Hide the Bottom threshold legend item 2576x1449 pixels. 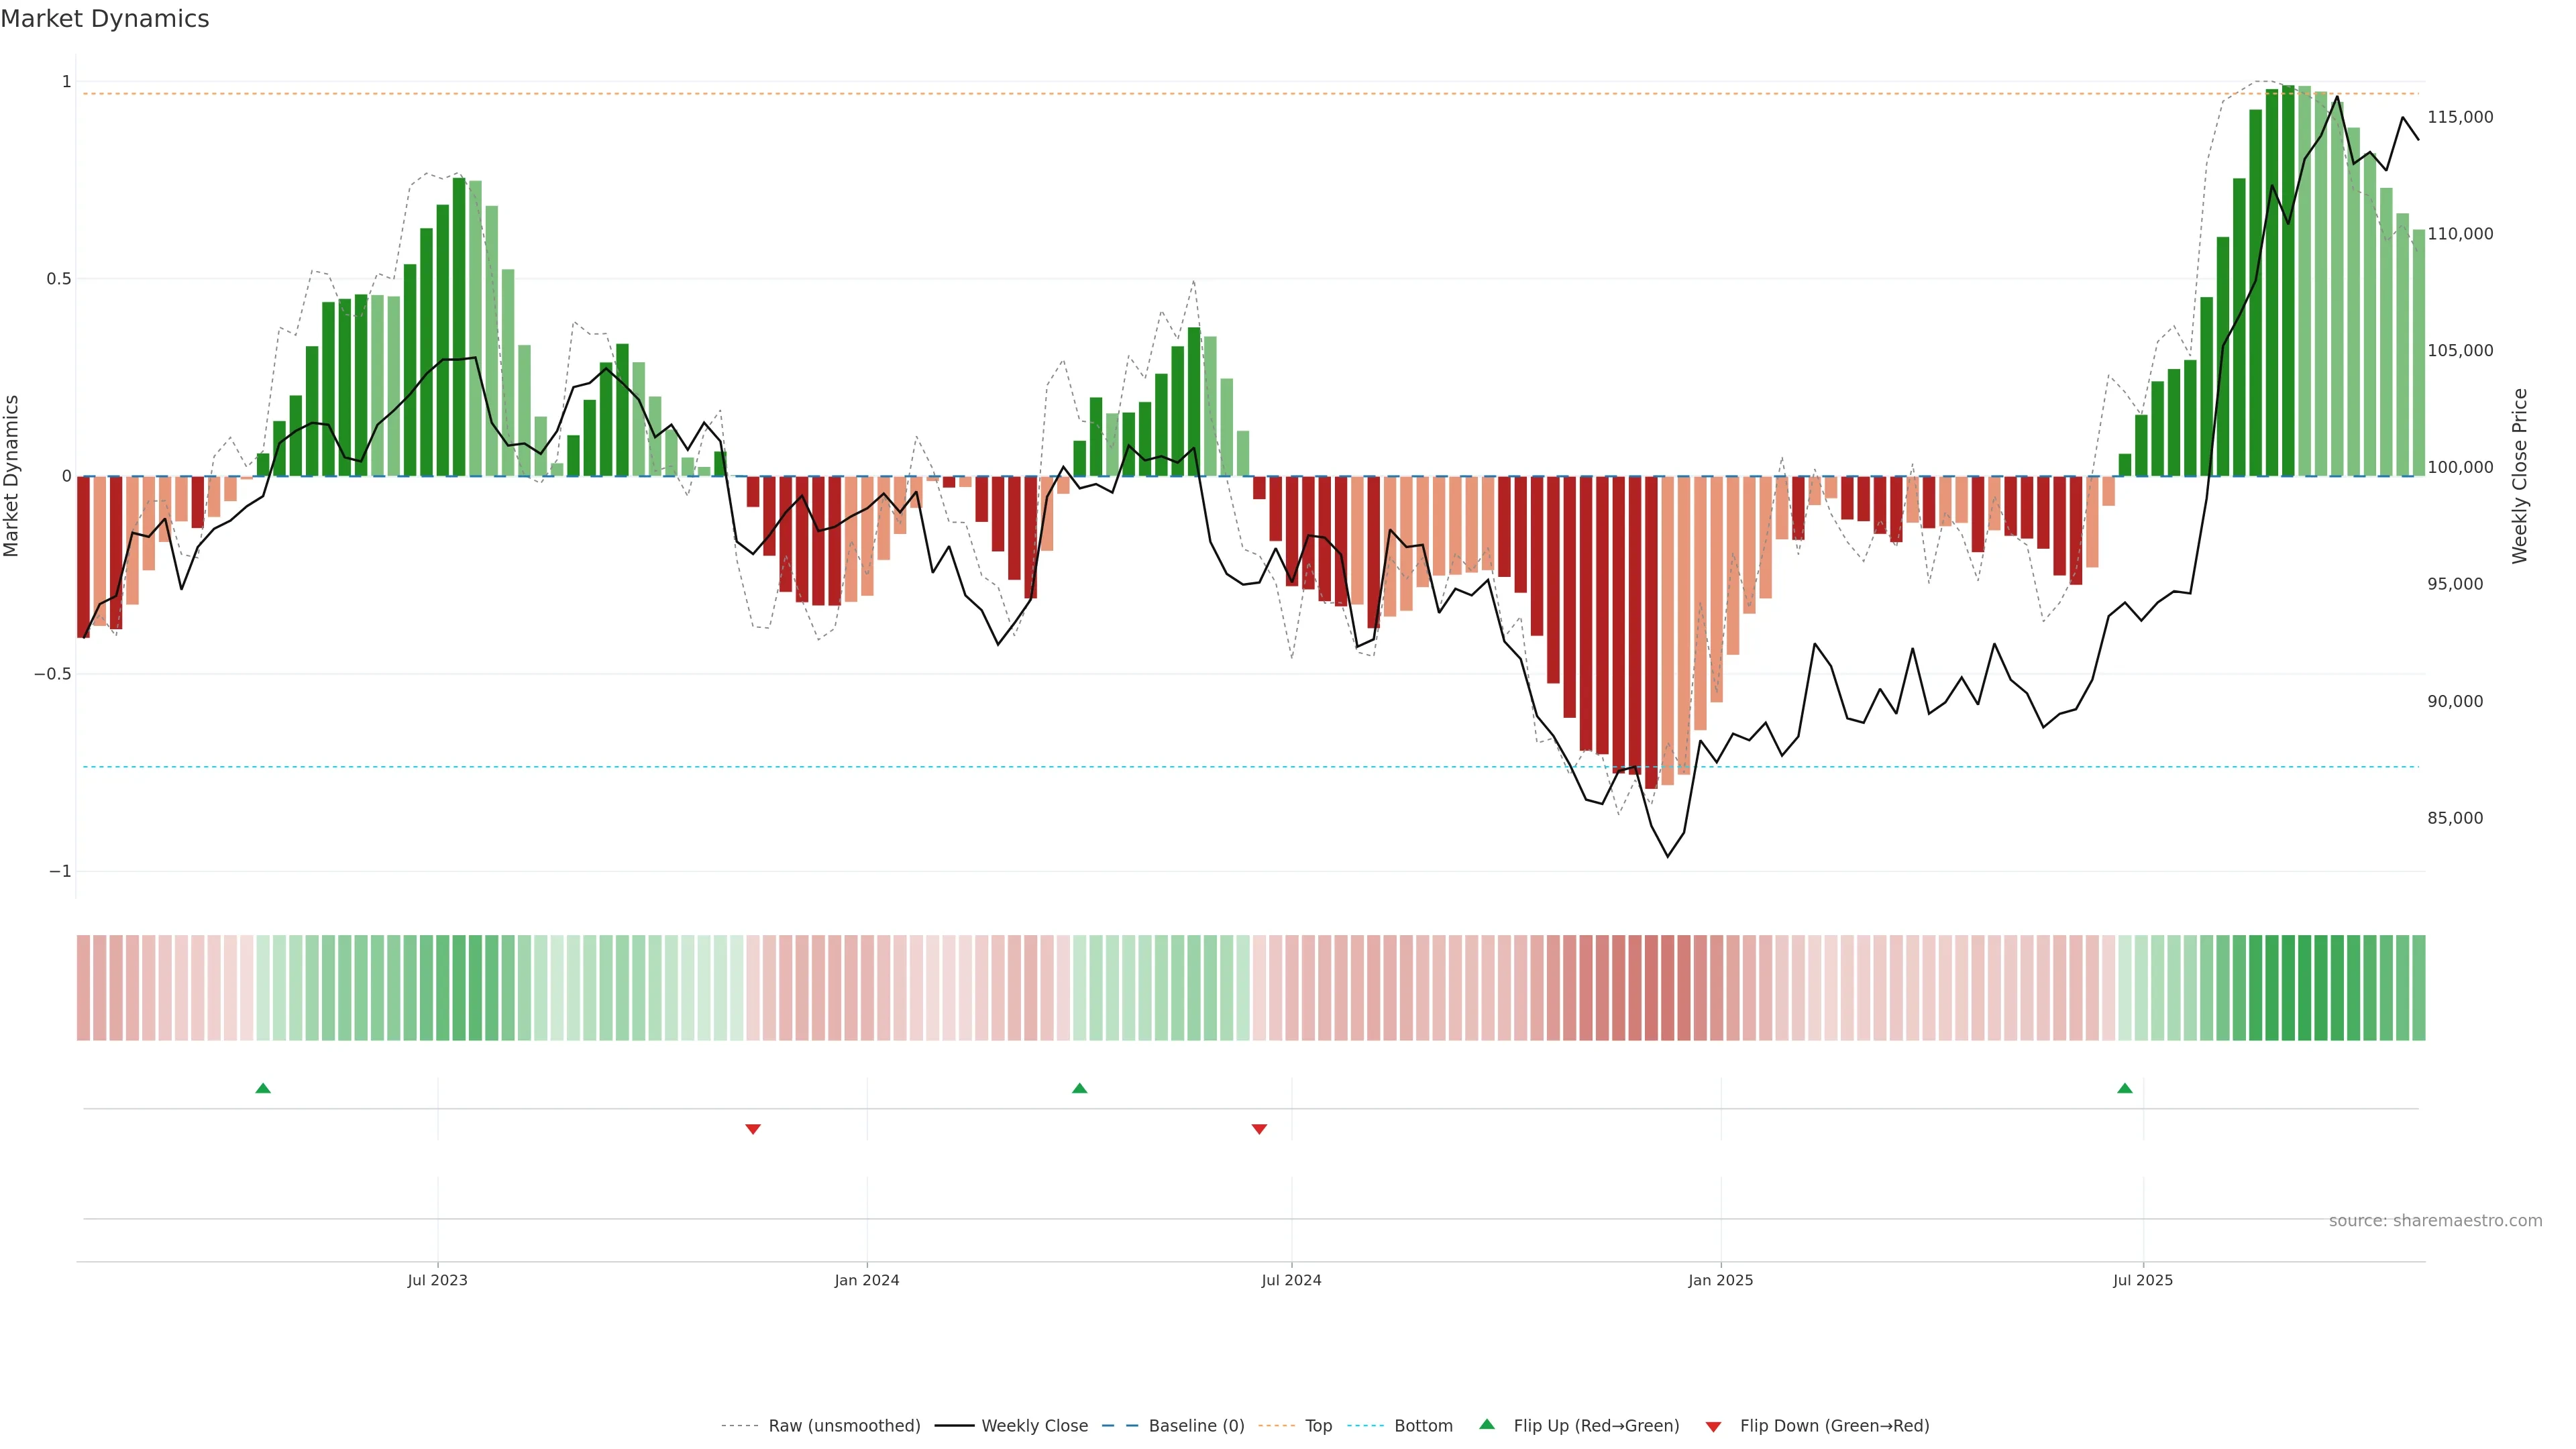coord(1423,1426)
